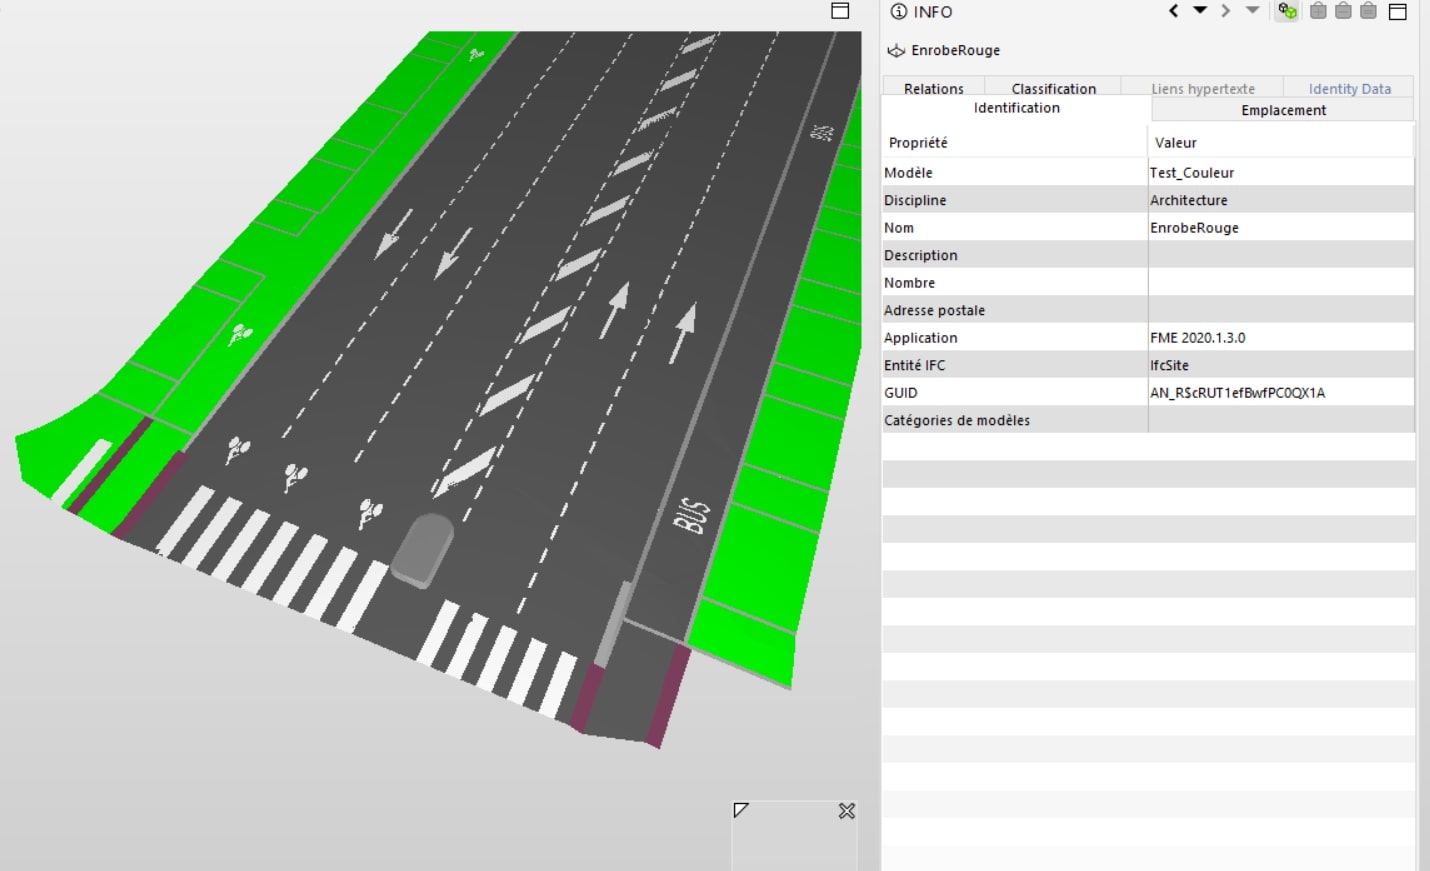1430x871 pixels.
Task: Click the IfcSite icon next to EnrobeRouge
Action: coord(896,50)
